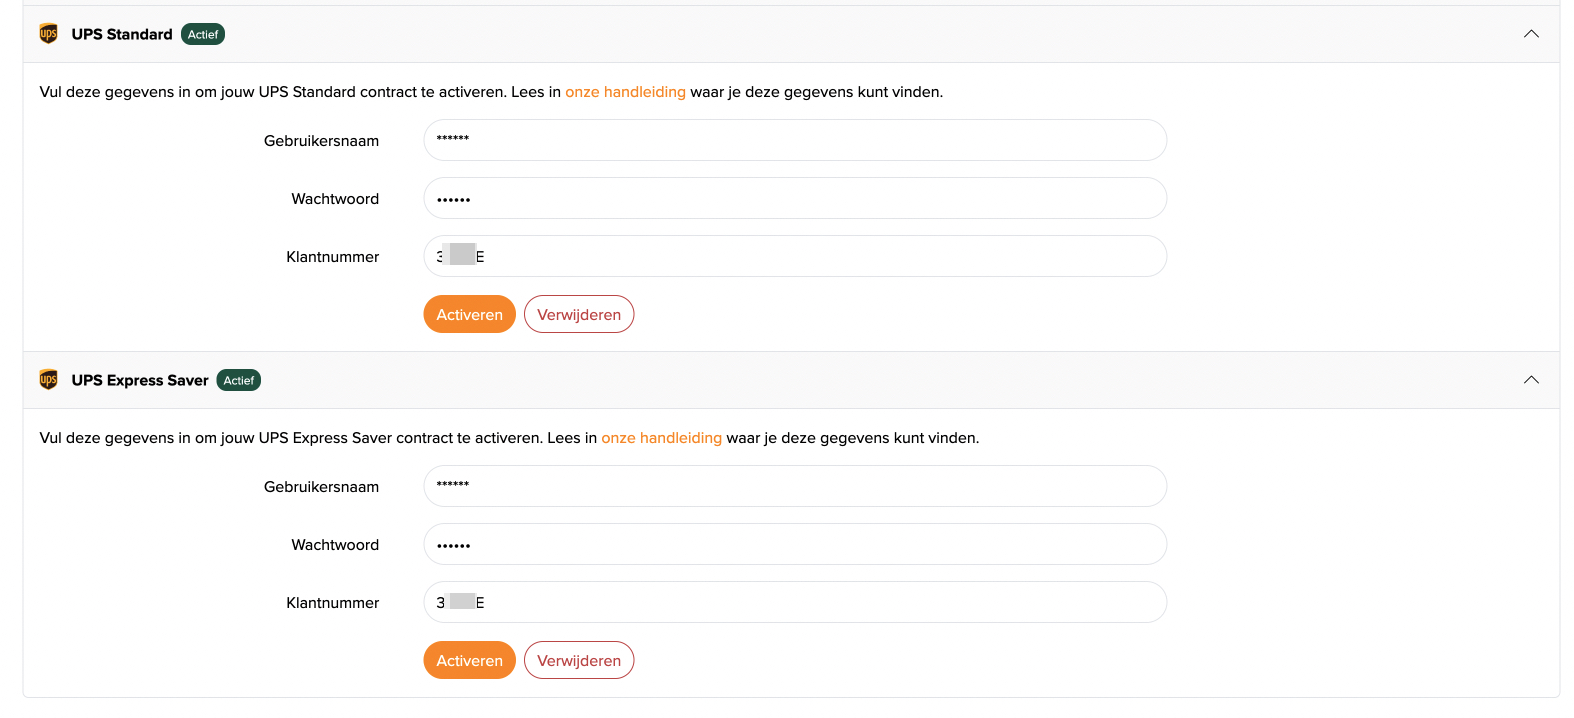The height and width of the screenshot is (718, 1574).
Task: Click Verwijderen for UPS Standard
Action: (579, 314)
